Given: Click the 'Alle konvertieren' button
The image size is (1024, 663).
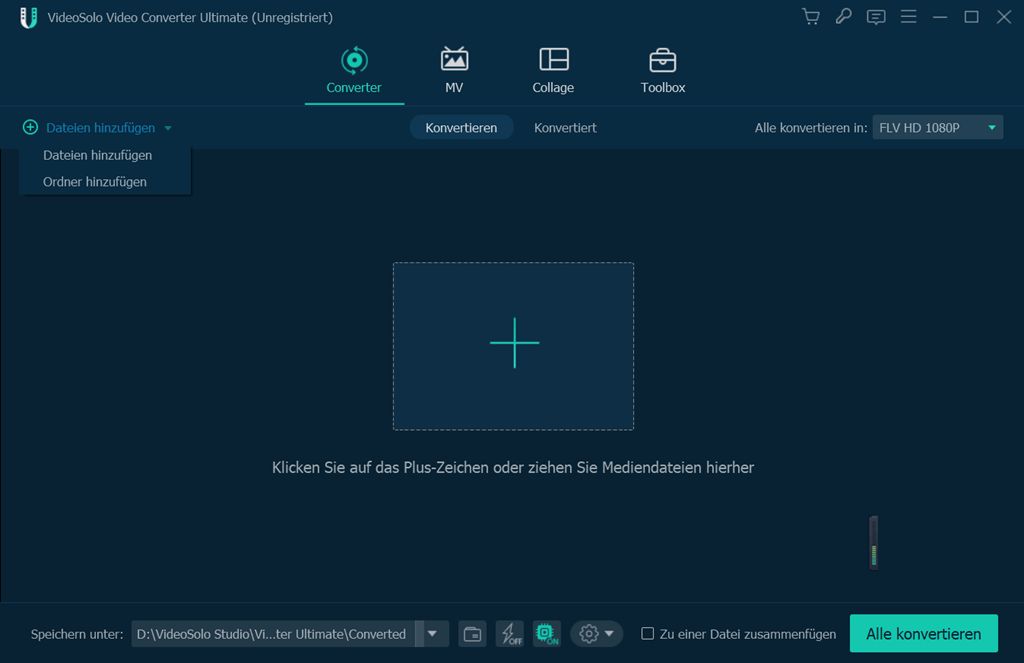Looking at the screenshot, I should coord(923,633).
